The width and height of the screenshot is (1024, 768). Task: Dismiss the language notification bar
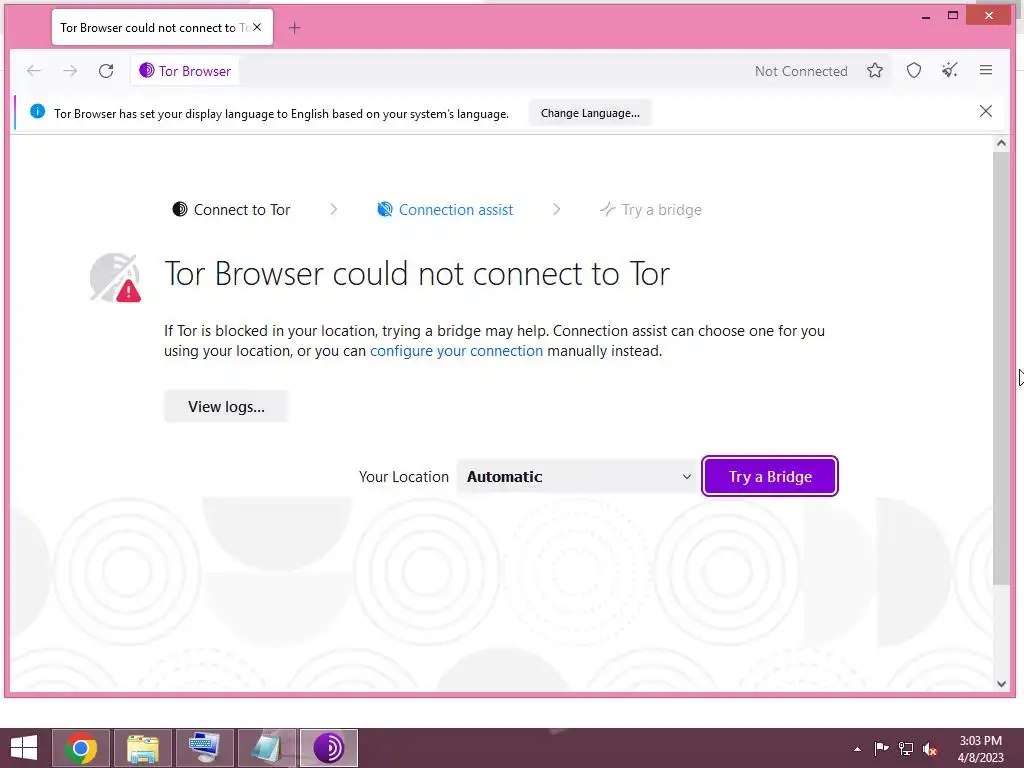tap(985, 112)
